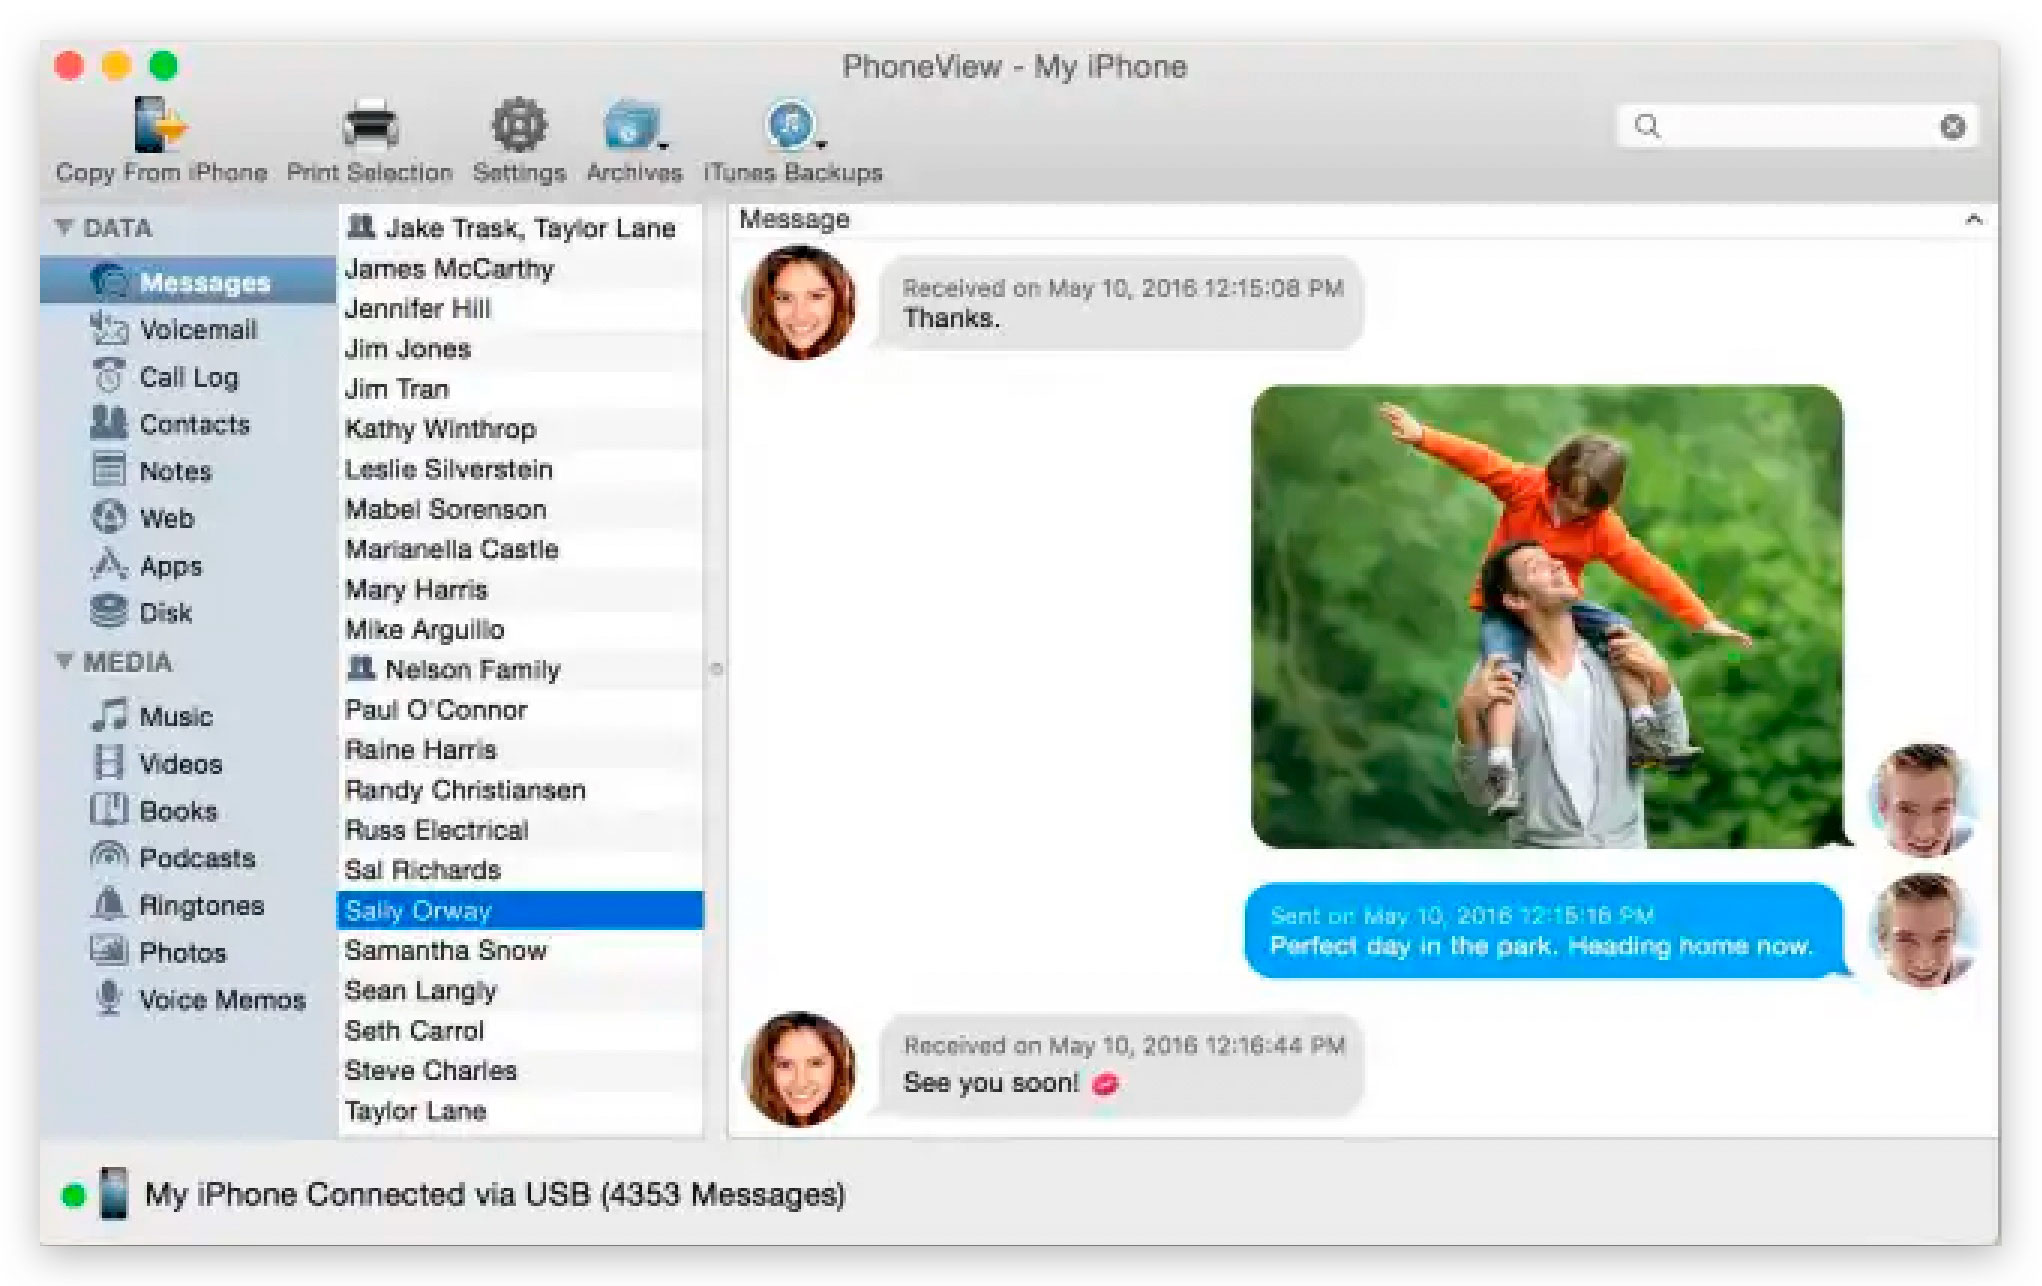Select the Messages icon in the sidebar
Image resolution: width=2042 pixels, height=1286 pixels.
(x=109, y=282)
